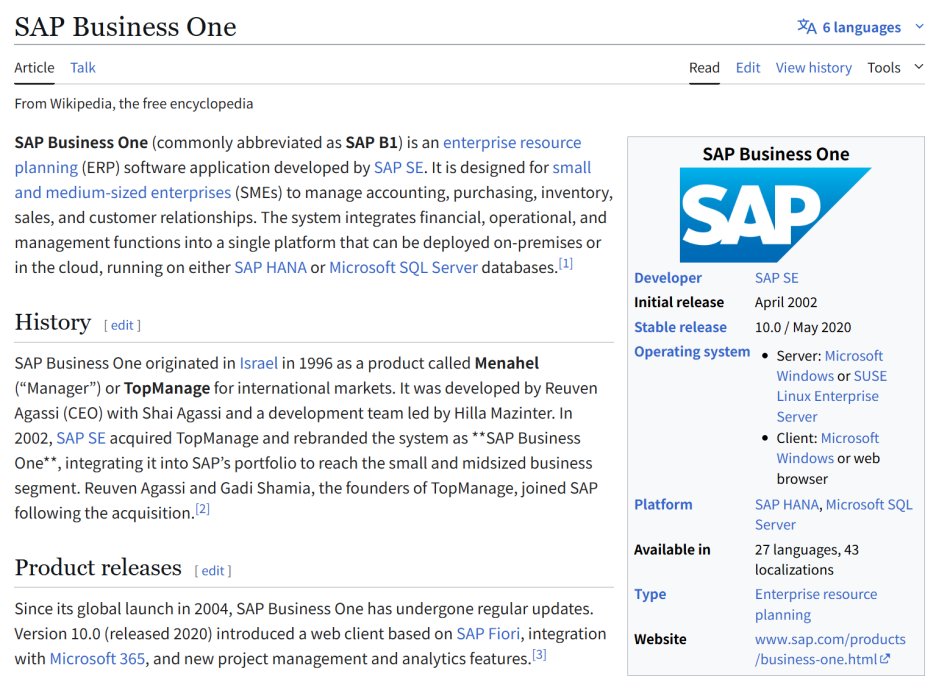Open SAP SE link in infobox
Screen dimensions: 936x688
point(776,278)
